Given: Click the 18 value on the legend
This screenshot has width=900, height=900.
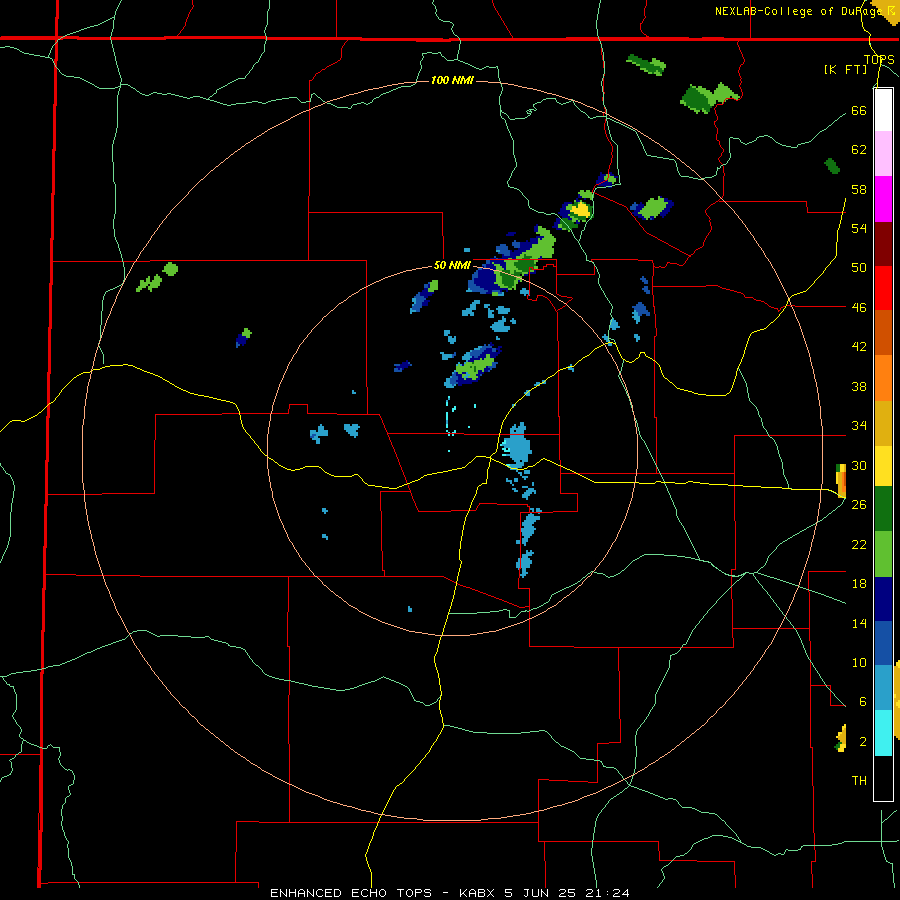Looking at the screenshot, I should (x=859, y=584).
